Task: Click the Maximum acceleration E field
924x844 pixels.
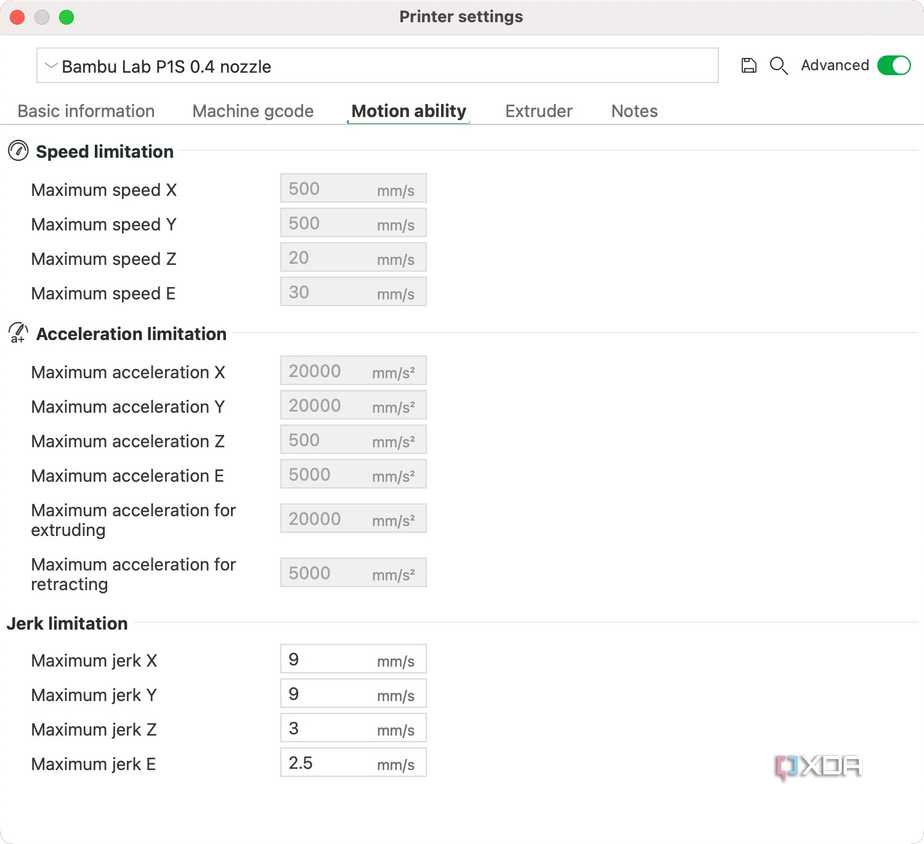Action: [353, 474]
